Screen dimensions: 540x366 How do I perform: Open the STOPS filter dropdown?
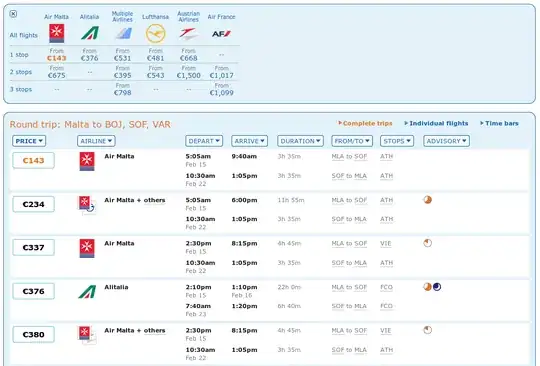coord(397,141)
